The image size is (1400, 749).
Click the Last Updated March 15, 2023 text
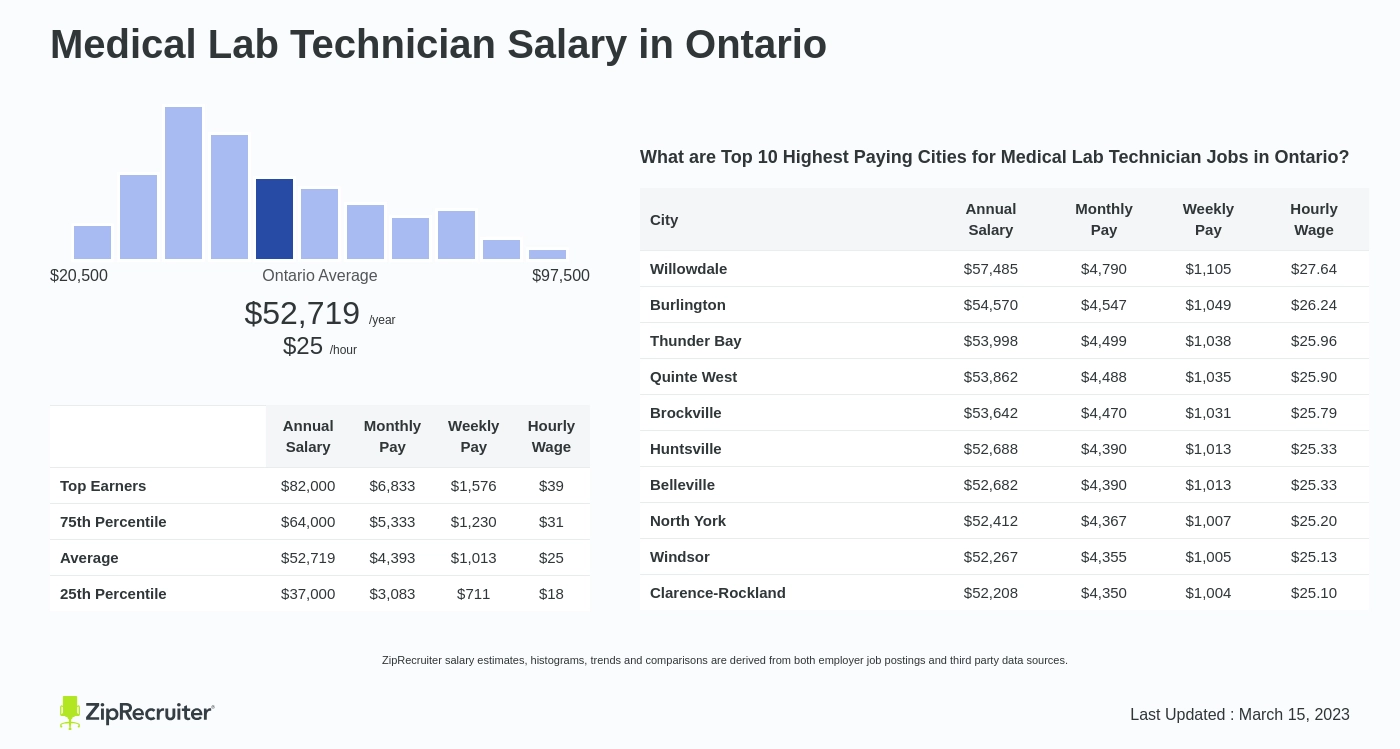point(1240,714)
